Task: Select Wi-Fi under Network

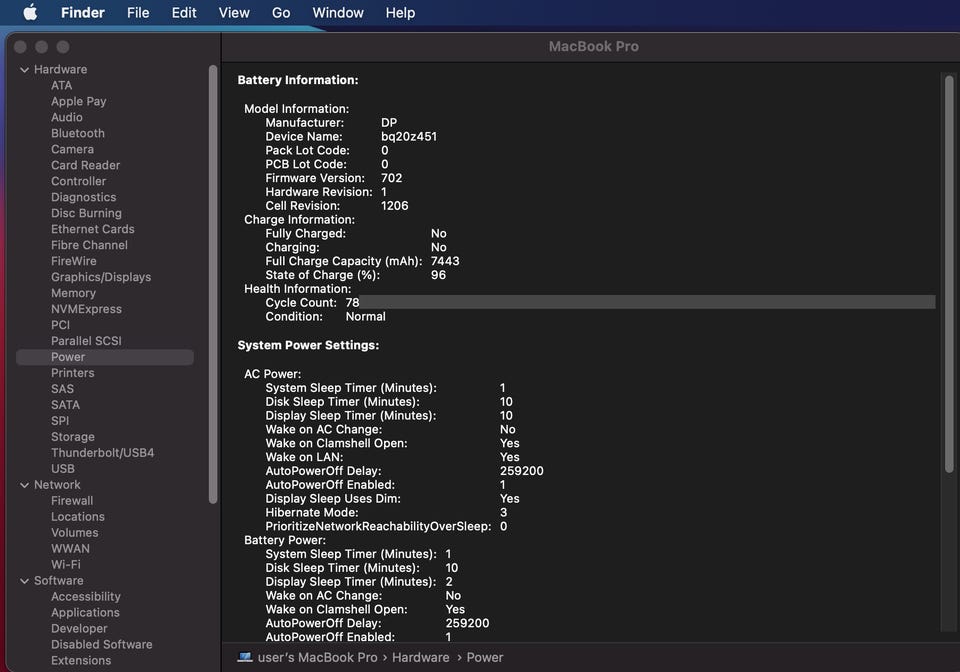Action: 66,564
